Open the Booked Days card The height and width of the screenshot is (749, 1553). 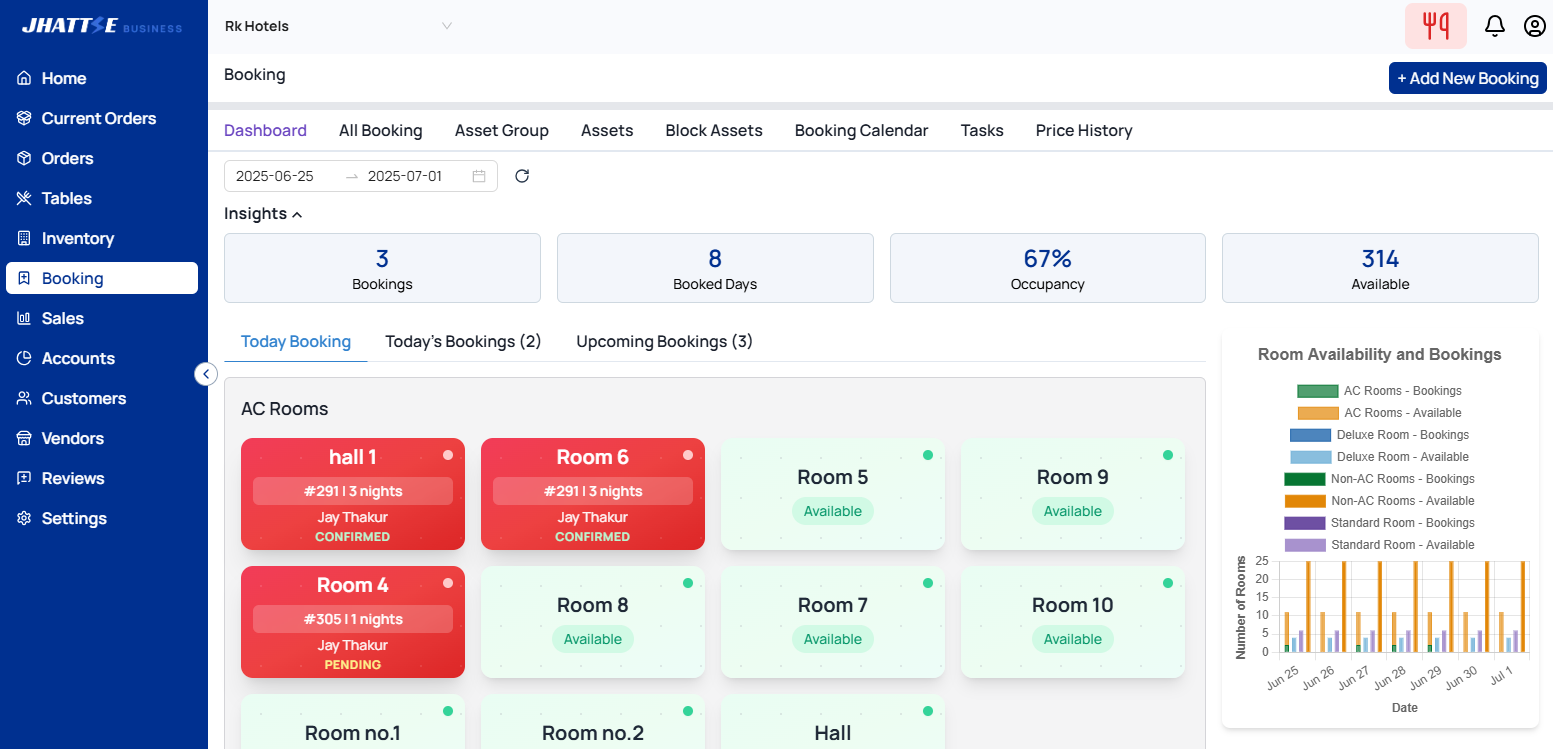[715, 268]
